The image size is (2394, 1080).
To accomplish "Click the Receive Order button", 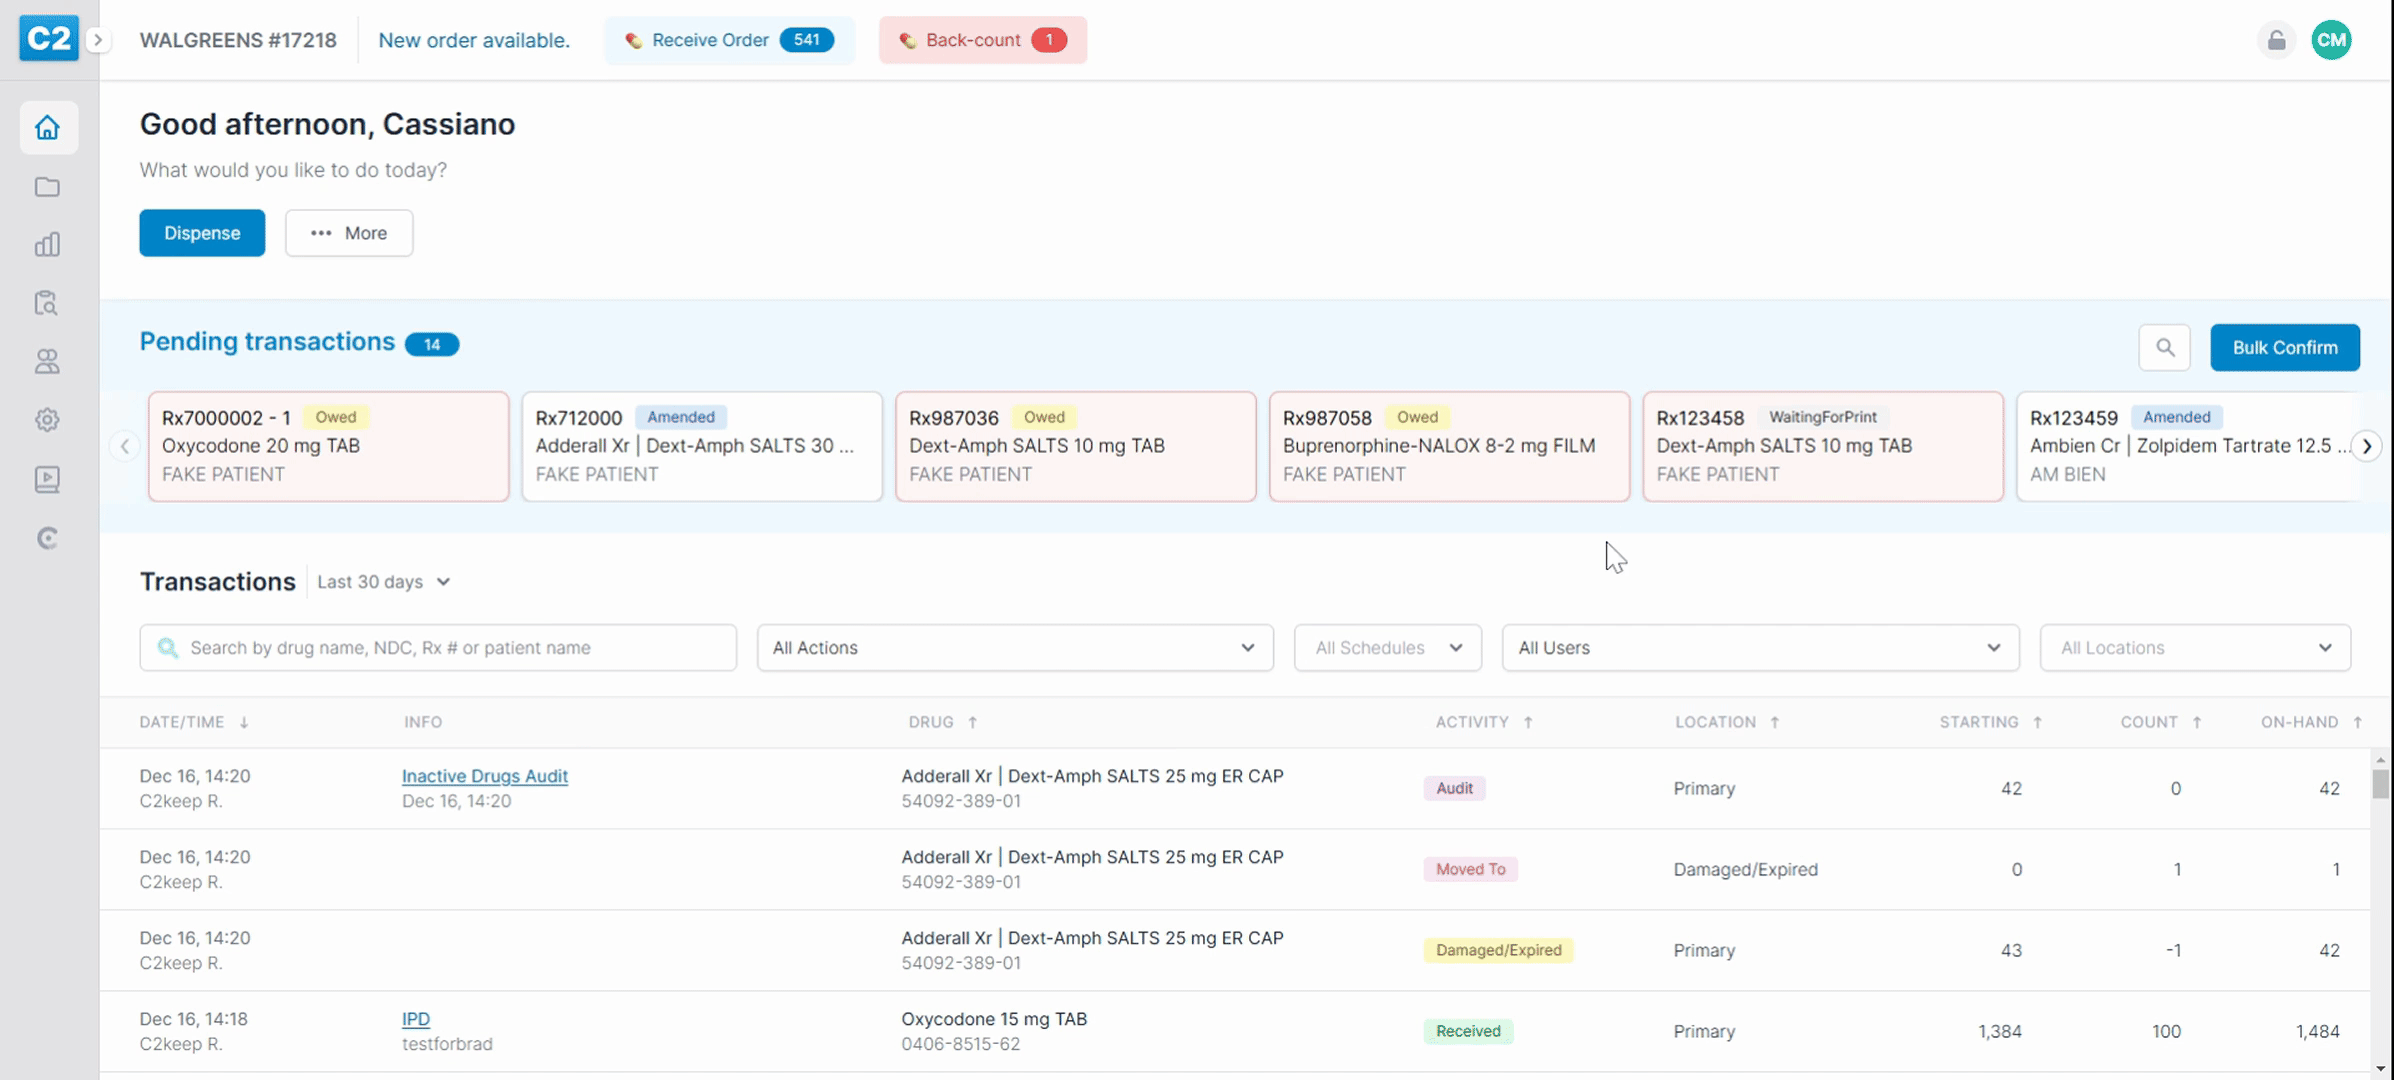I will point(729,40).
